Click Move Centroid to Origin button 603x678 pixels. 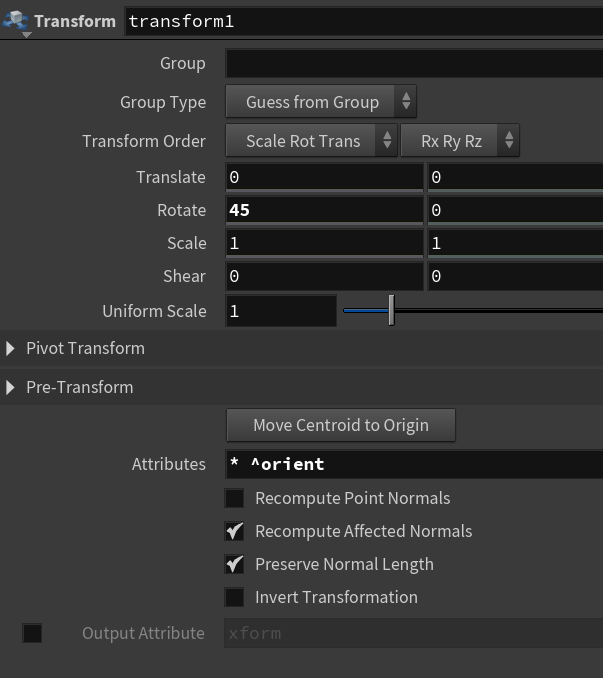pos(341,425)
